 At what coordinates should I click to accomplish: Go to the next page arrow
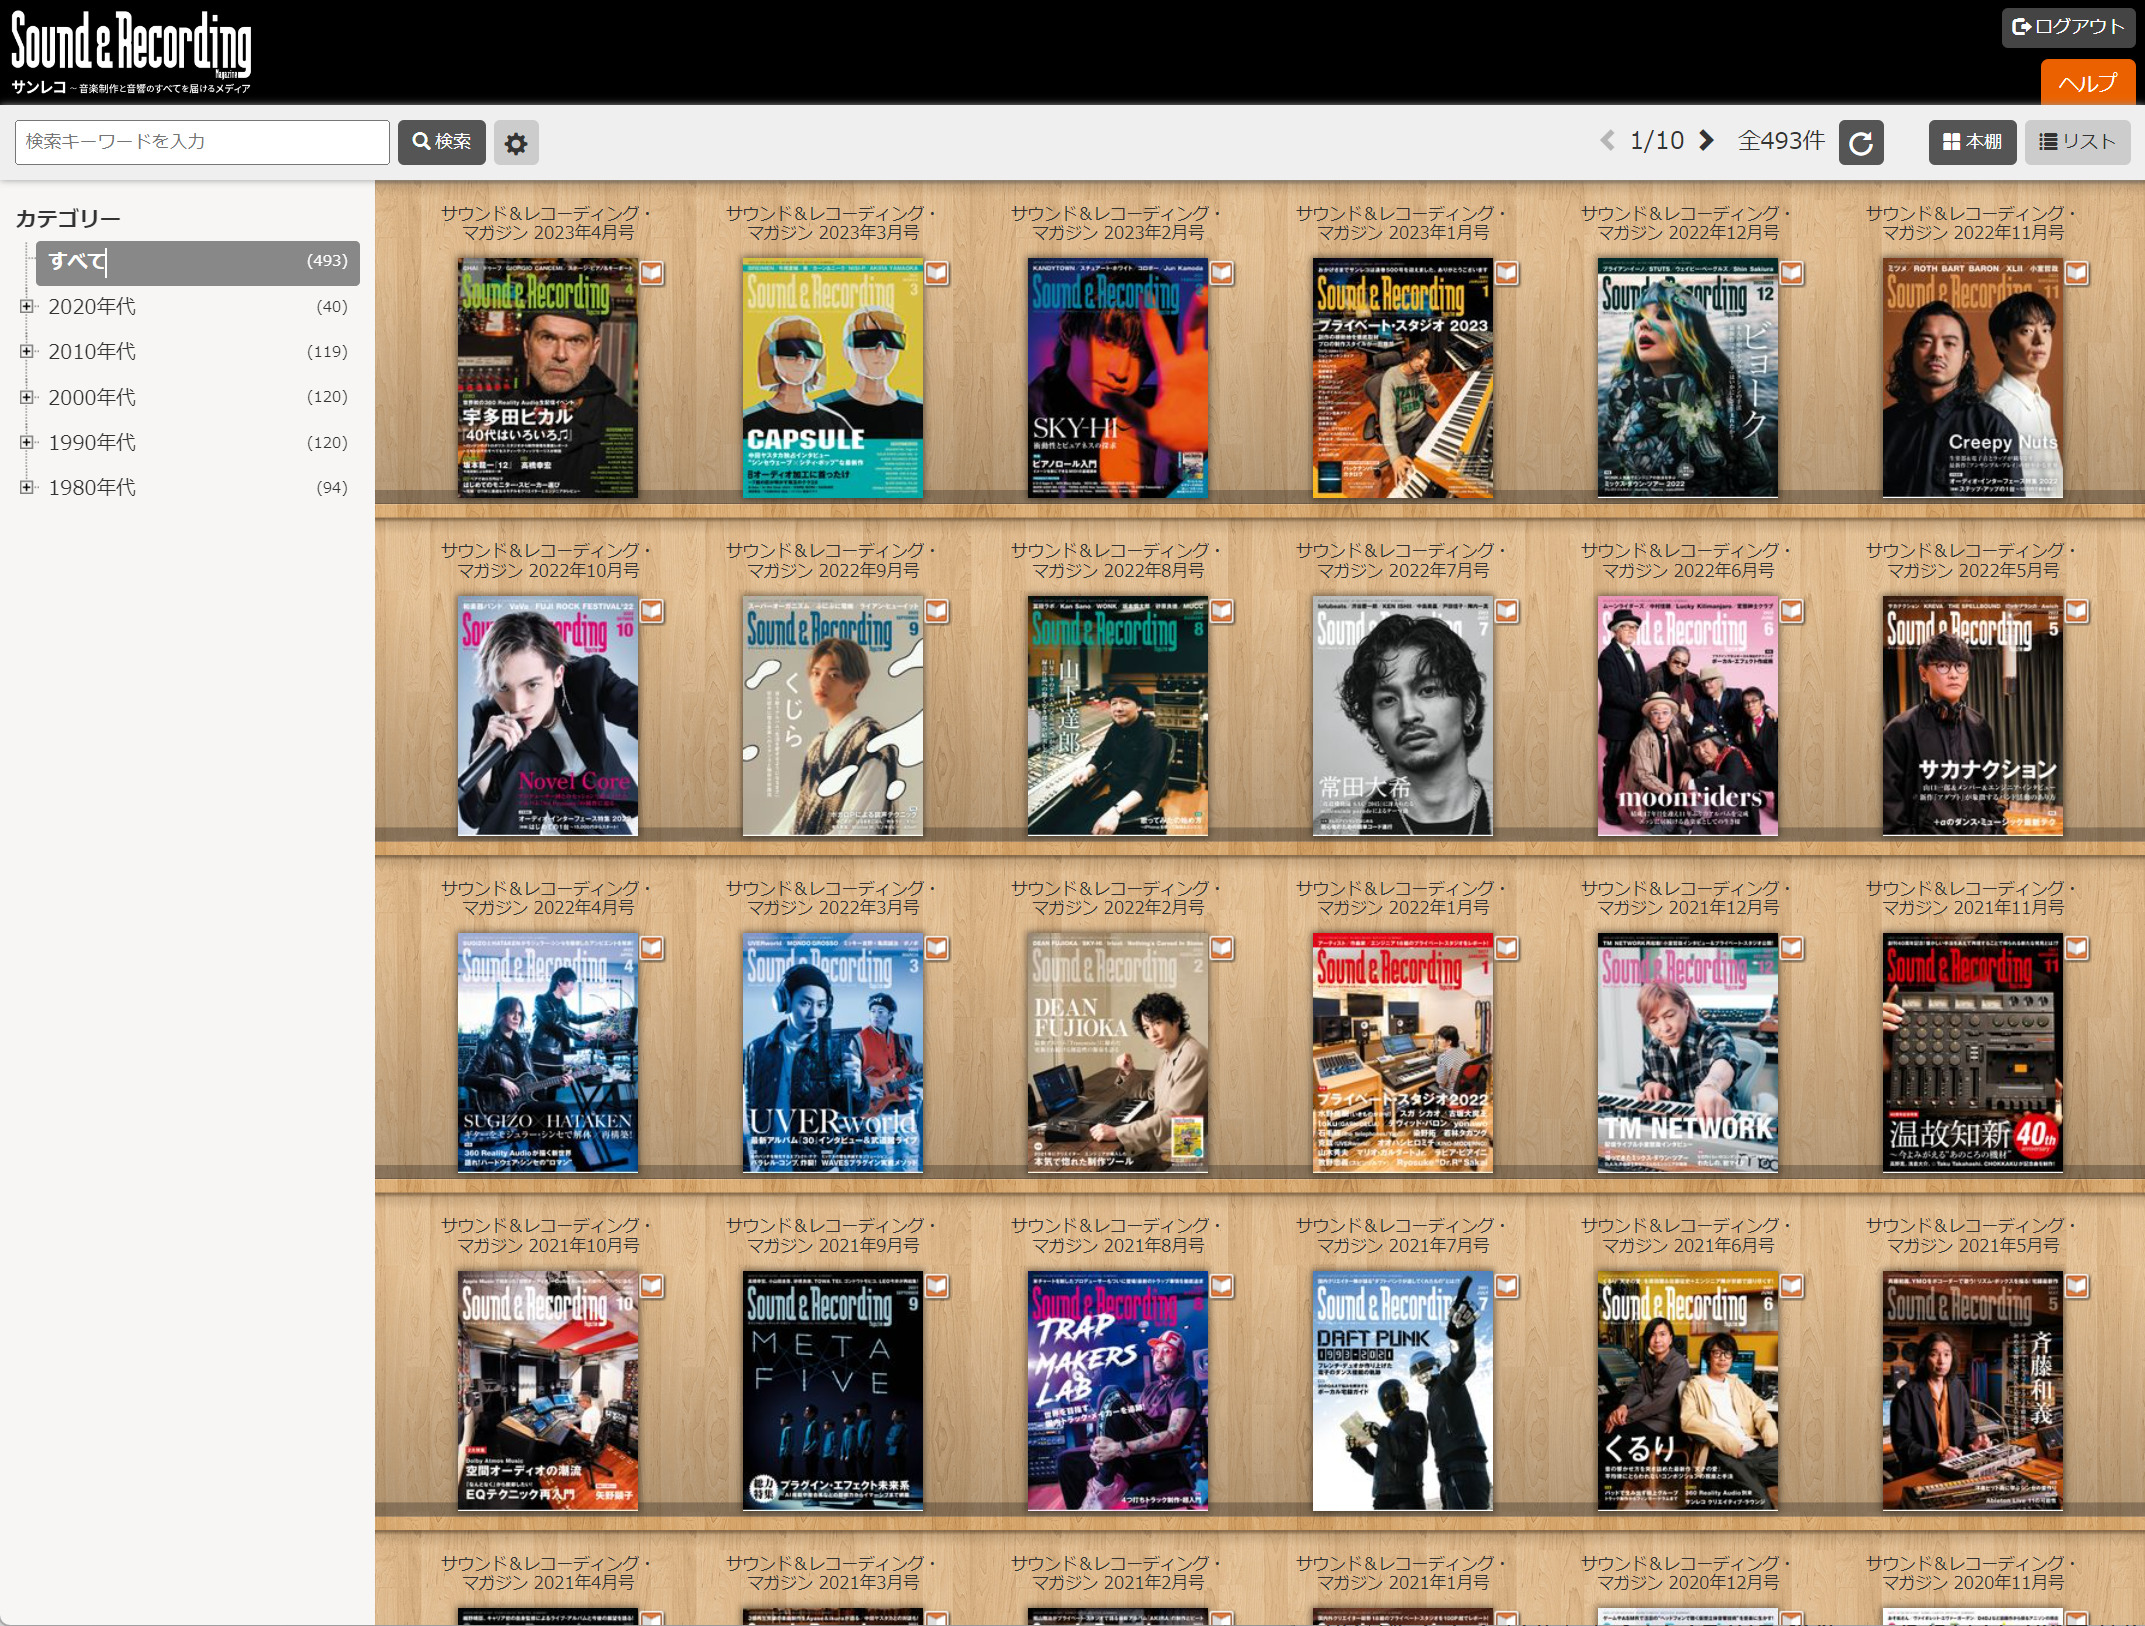[1707, 141]
